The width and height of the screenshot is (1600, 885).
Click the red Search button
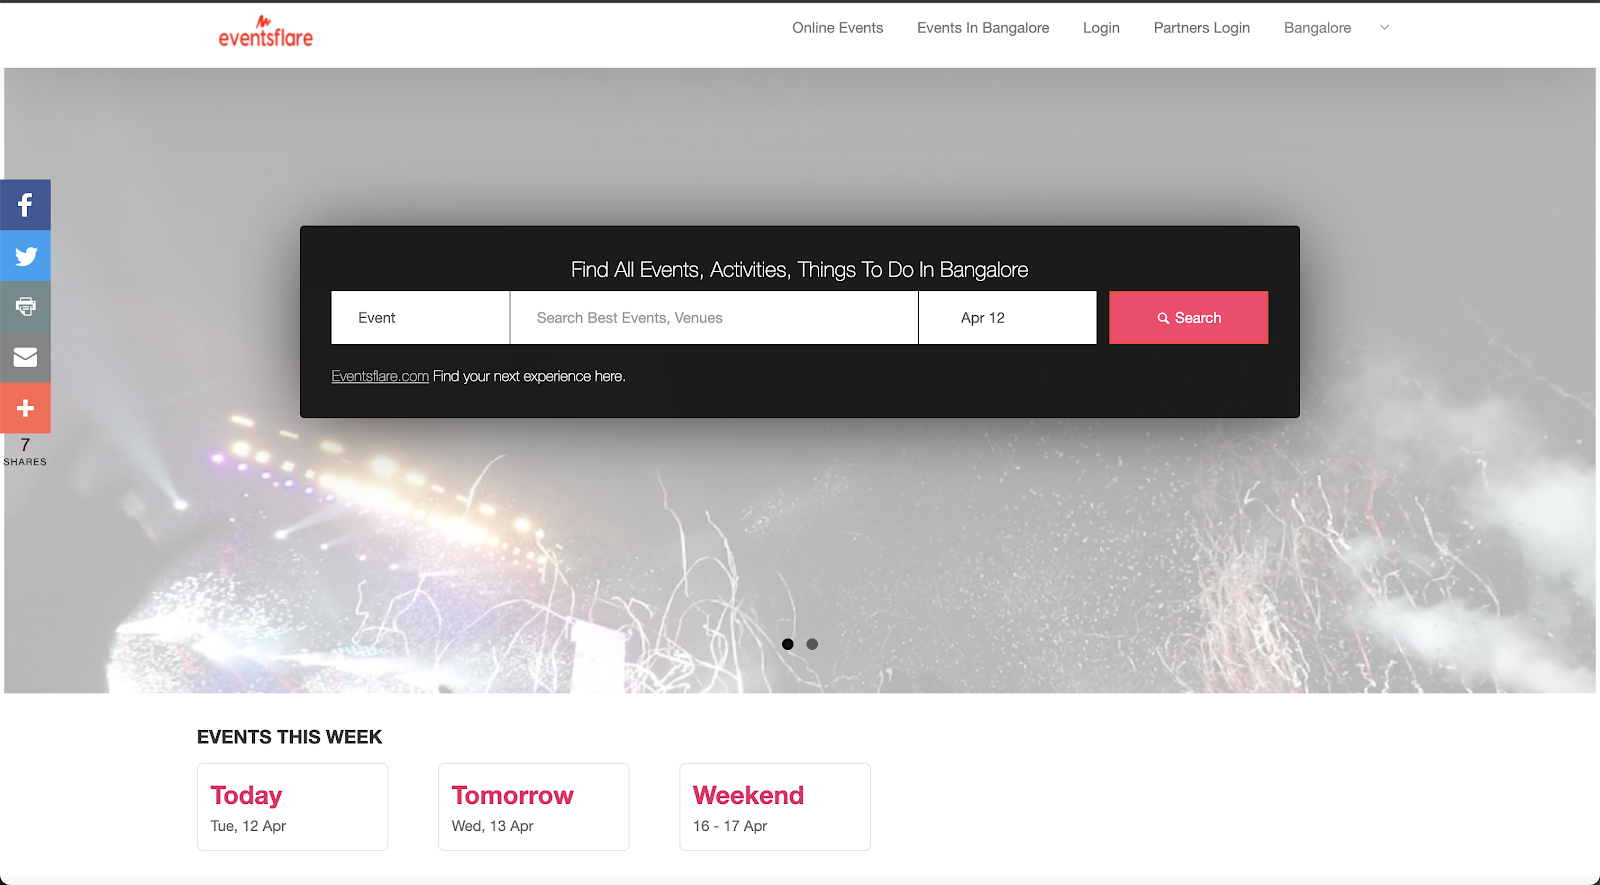[1189, 318]
